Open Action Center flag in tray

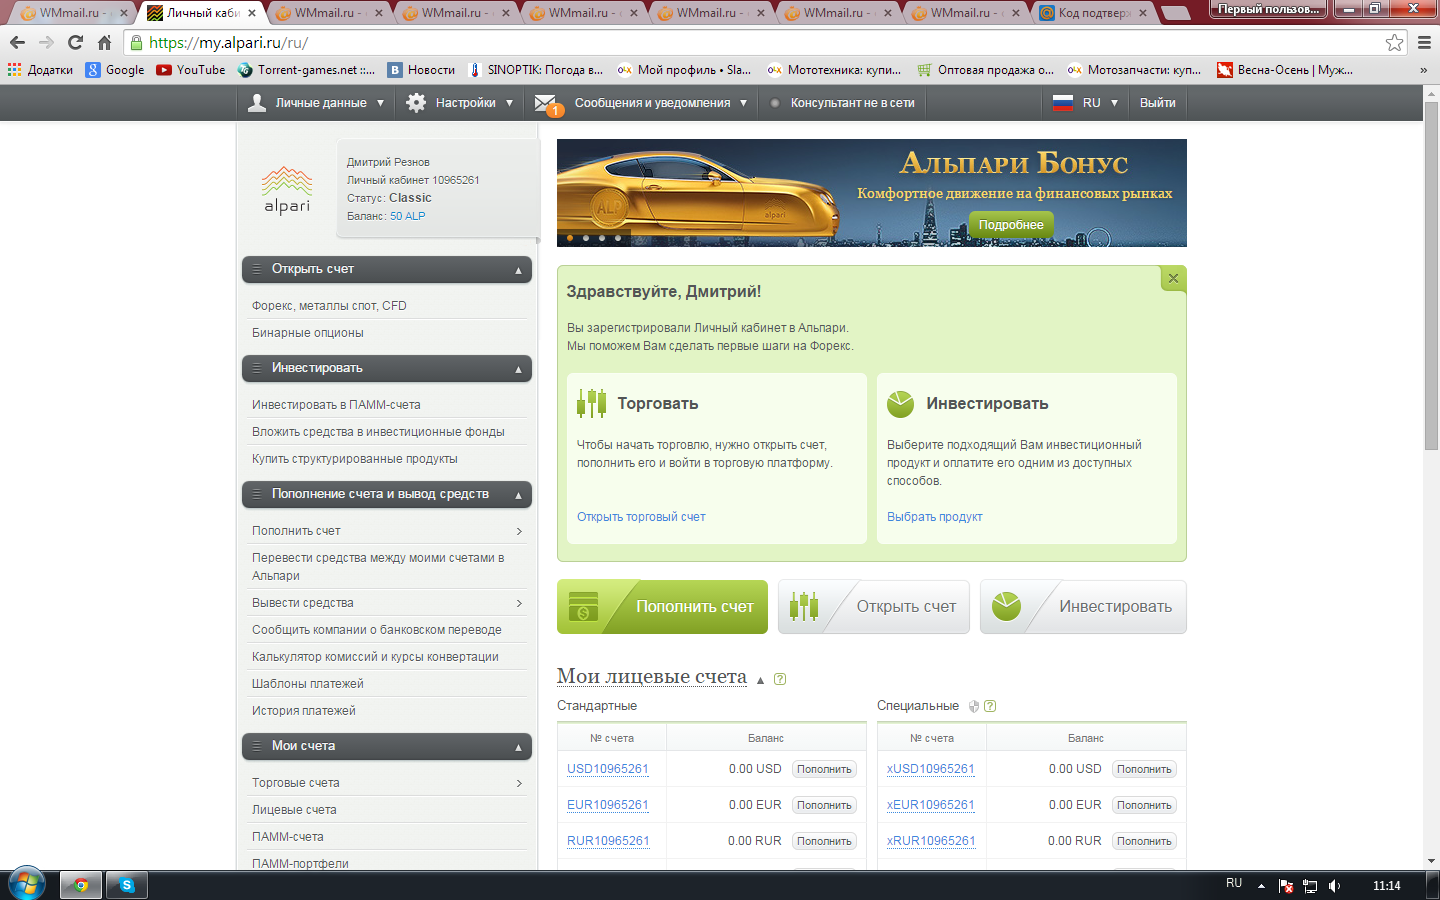[x=1286, y=886]
